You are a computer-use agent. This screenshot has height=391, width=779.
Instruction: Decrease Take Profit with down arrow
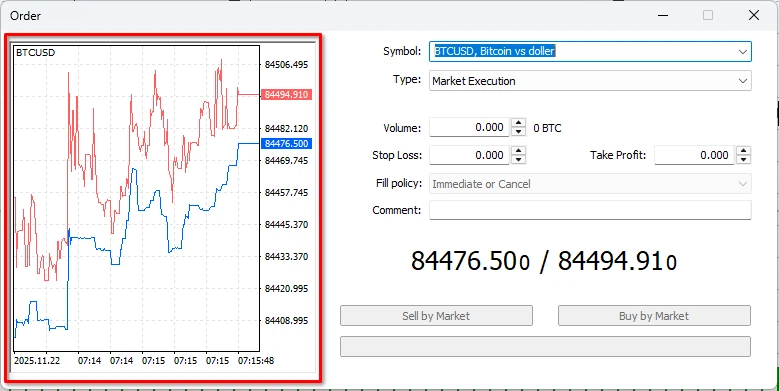pos(743,159)
